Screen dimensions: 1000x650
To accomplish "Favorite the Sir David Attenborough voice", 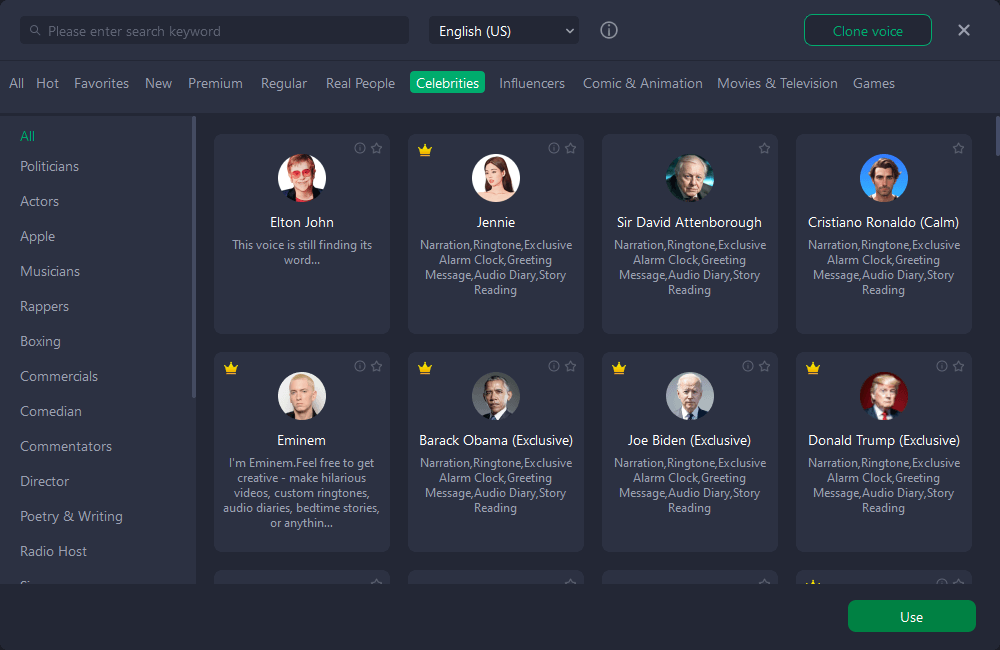I will pos(764,148).
